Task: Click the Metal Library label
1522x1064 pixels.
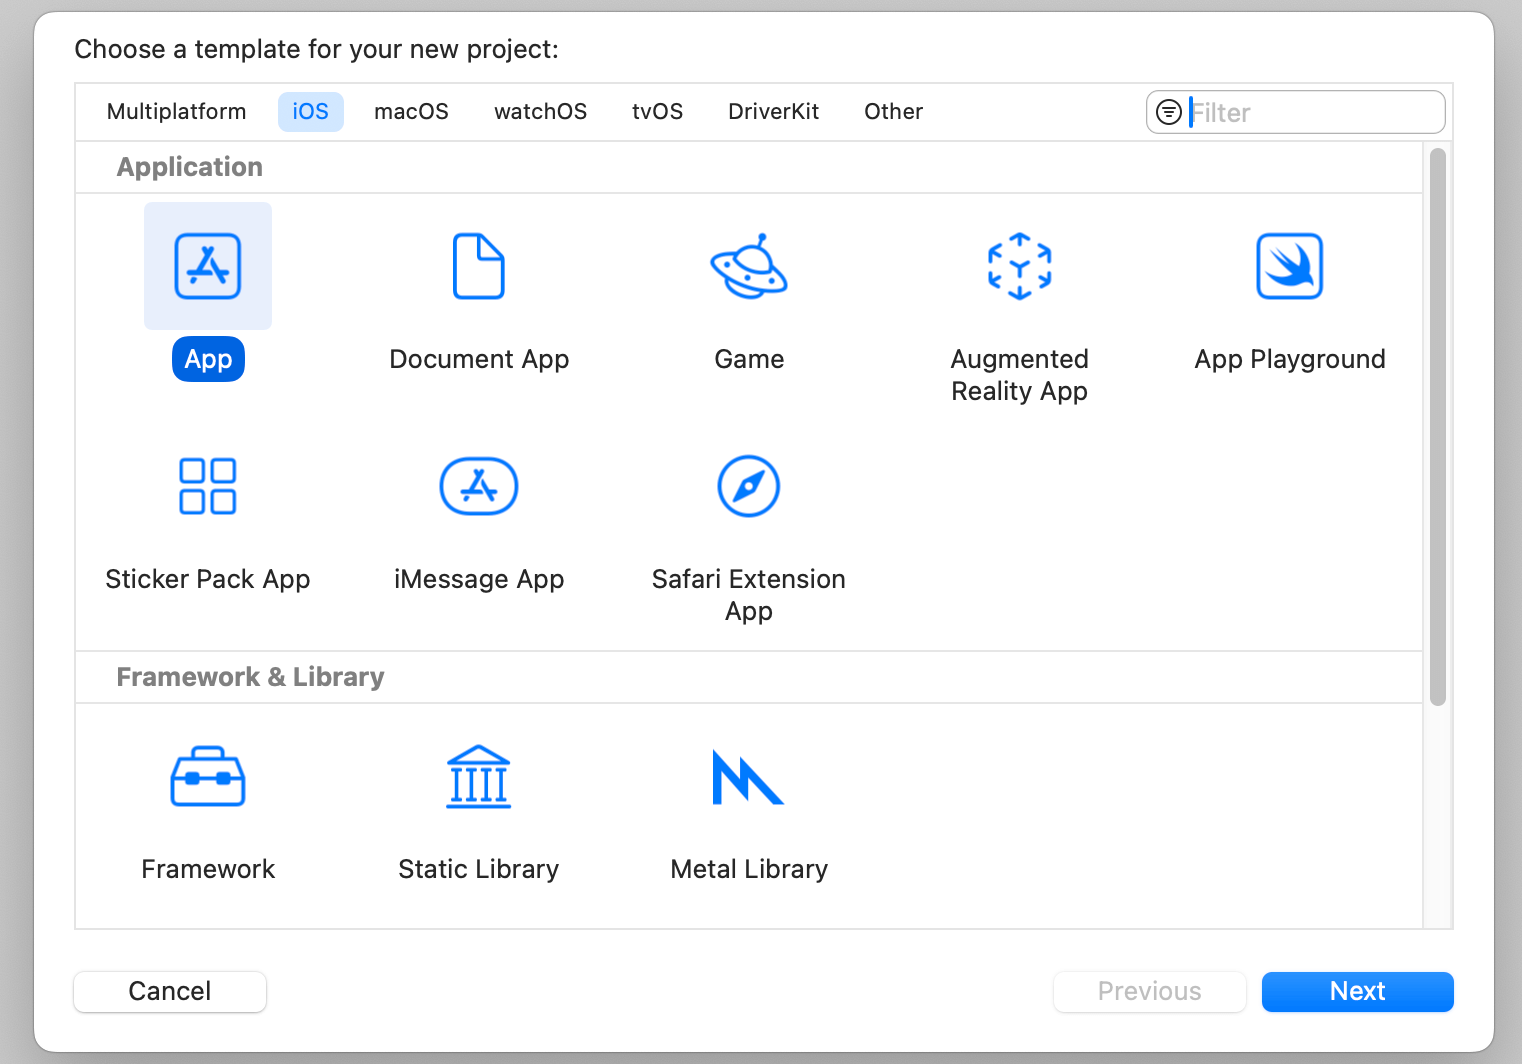Action: click(749, 869)
